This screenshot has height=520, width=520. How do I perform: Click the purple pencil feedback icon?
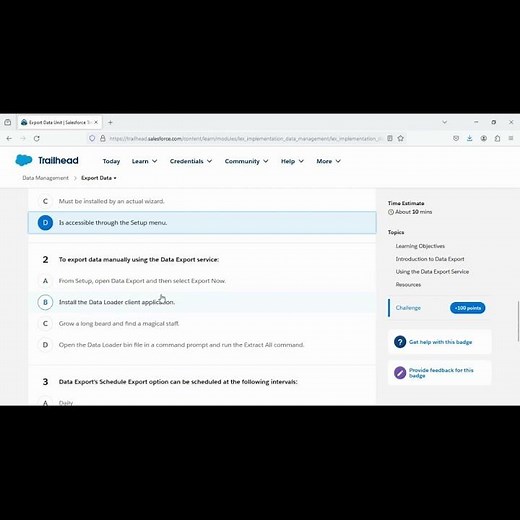[x=400, y=372]
